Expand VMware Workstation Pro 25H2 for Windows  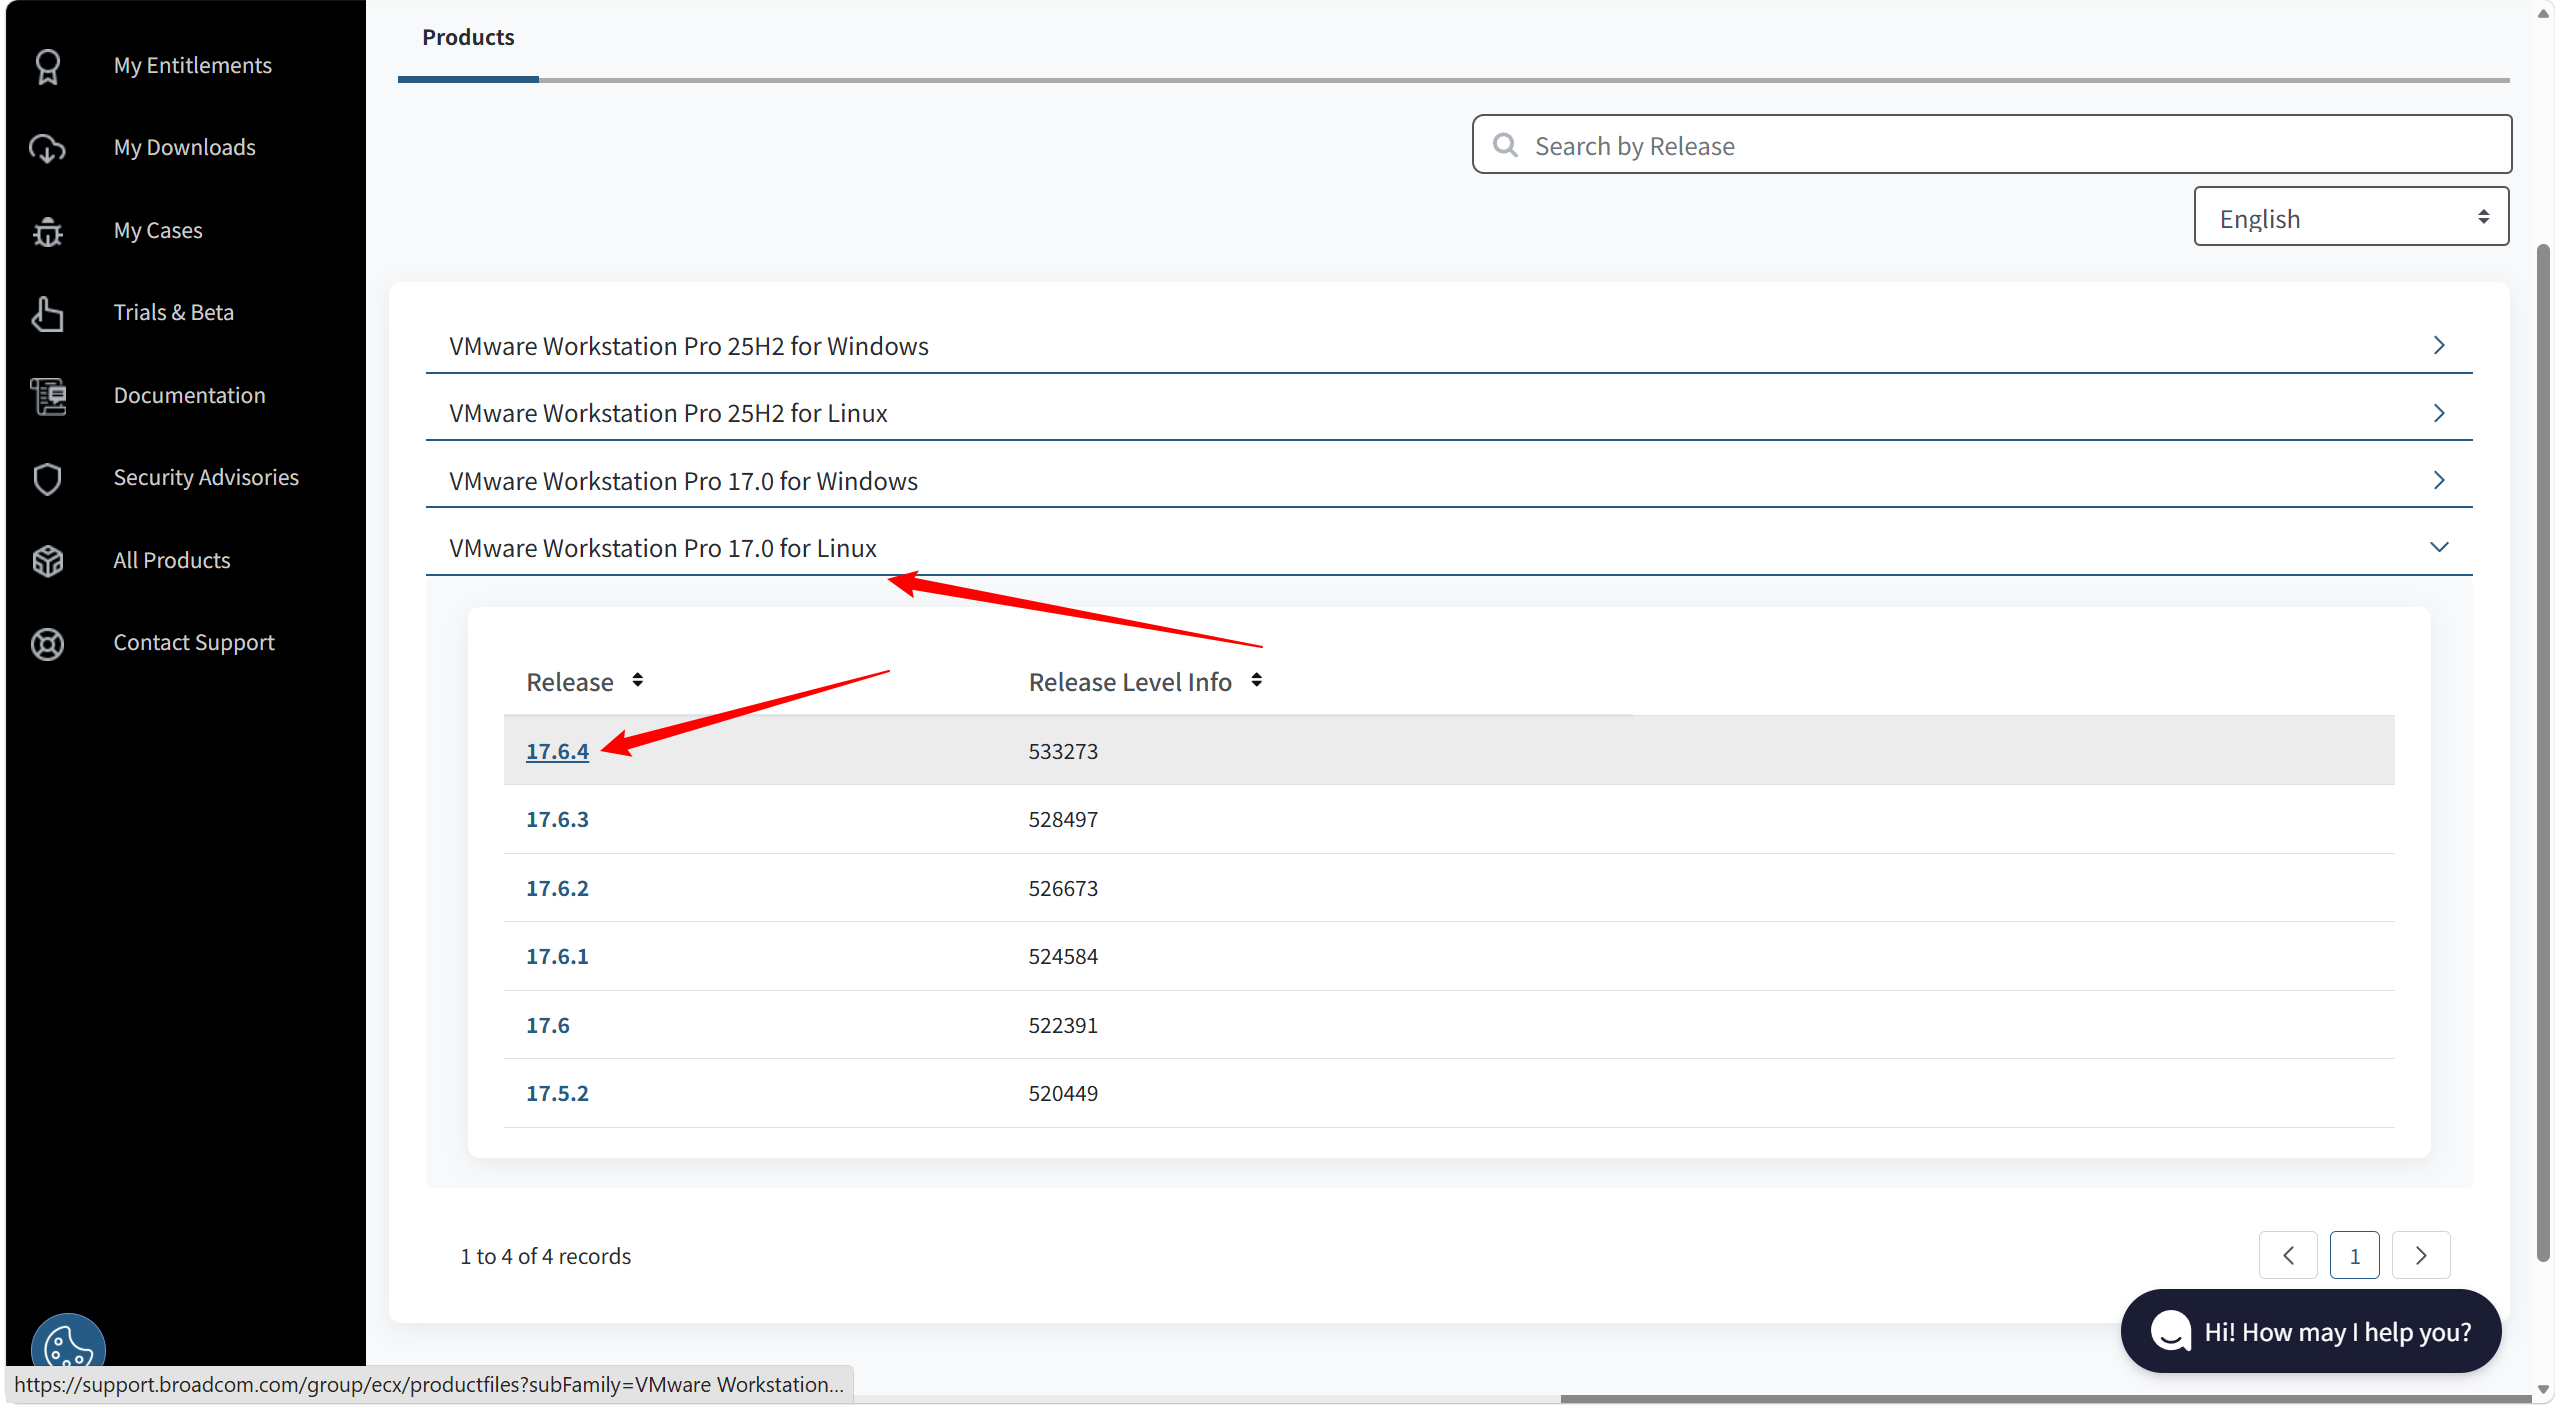2438,346
